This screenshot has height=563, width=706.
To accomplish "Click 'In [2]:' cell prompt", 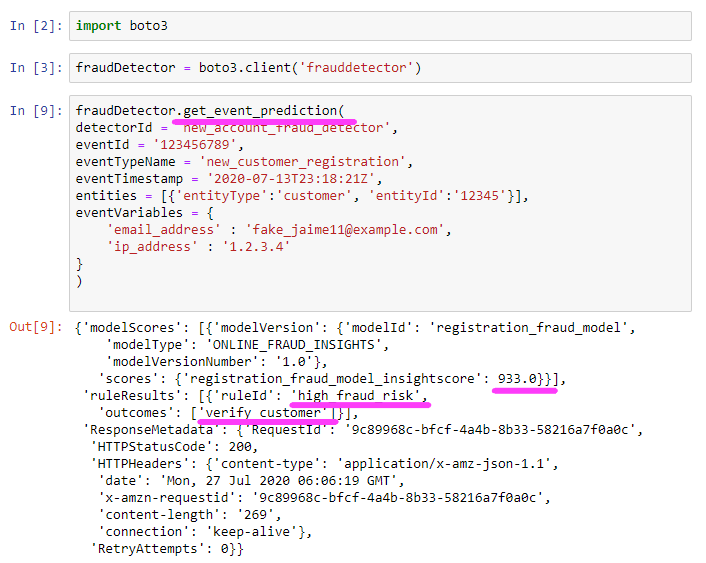I will 36,26.
